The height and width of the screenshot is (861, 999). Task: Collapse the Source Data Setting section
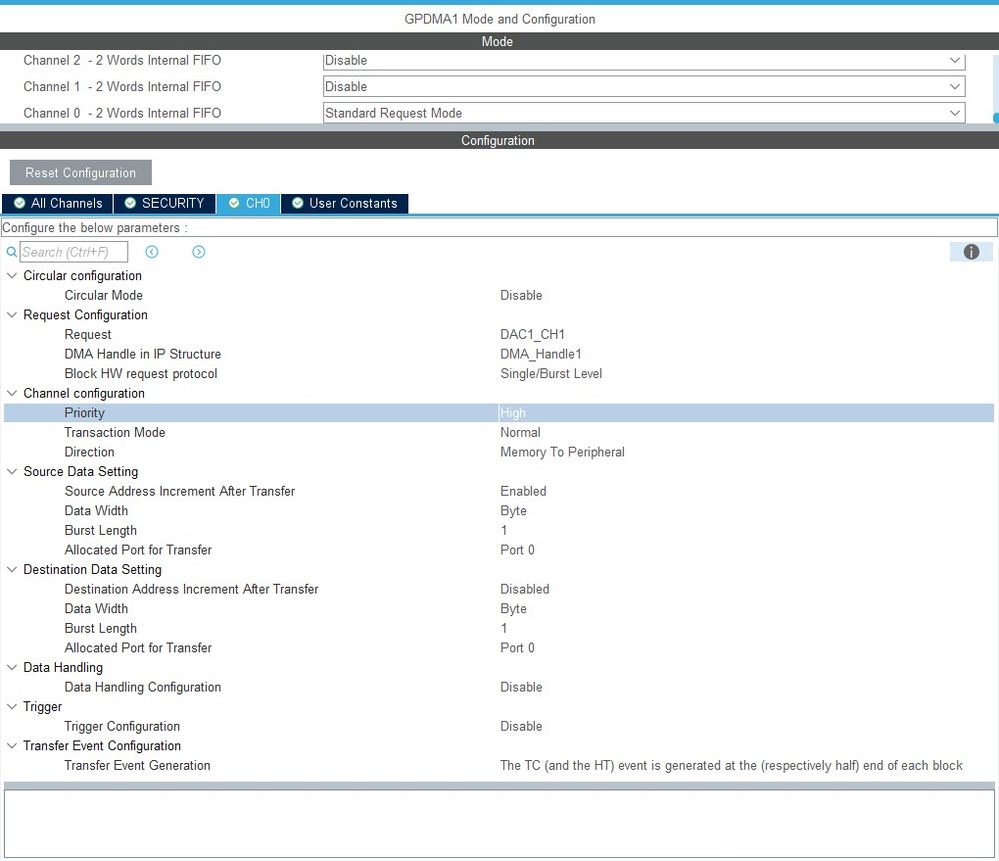coord(12,471)
